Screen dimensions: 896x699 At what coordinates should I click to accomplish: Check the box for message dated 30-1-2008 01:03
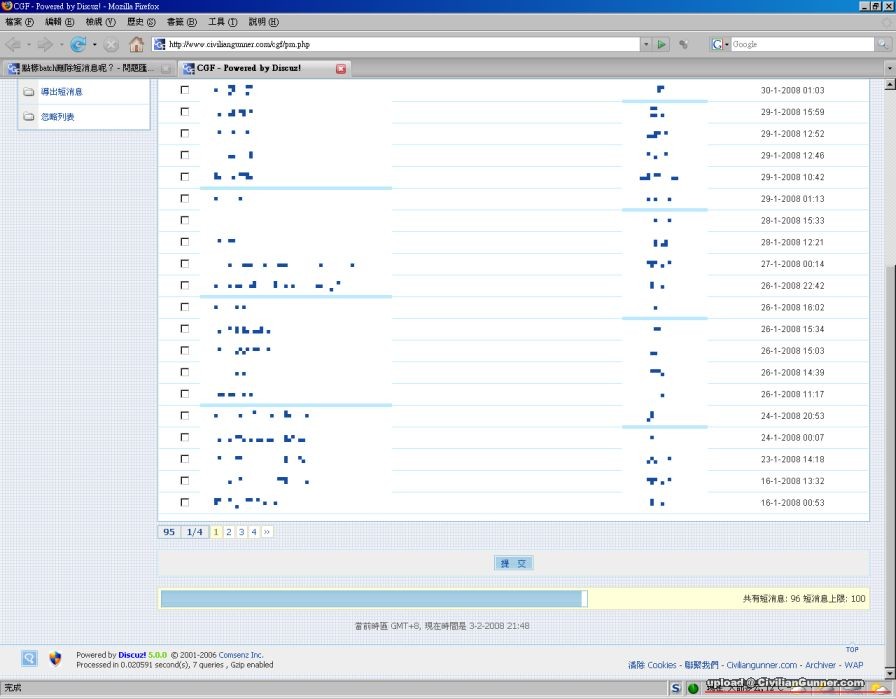pyautogui.click(x=184, y=90)
